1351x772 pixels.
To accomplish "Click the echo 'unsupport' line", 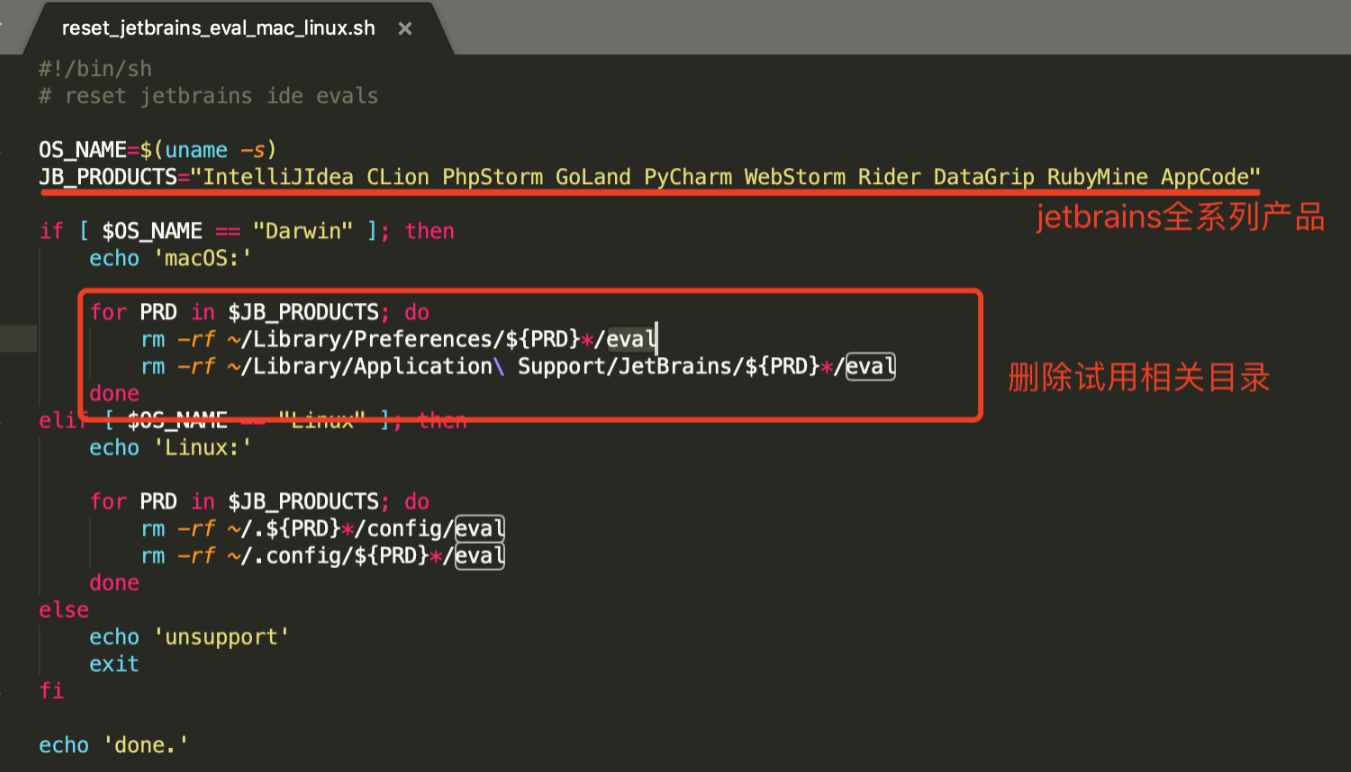I will (x=189, y=636).
